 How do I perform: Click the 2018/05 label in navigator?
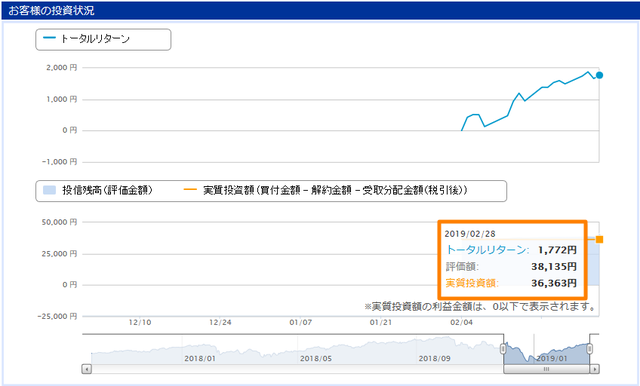316,359
